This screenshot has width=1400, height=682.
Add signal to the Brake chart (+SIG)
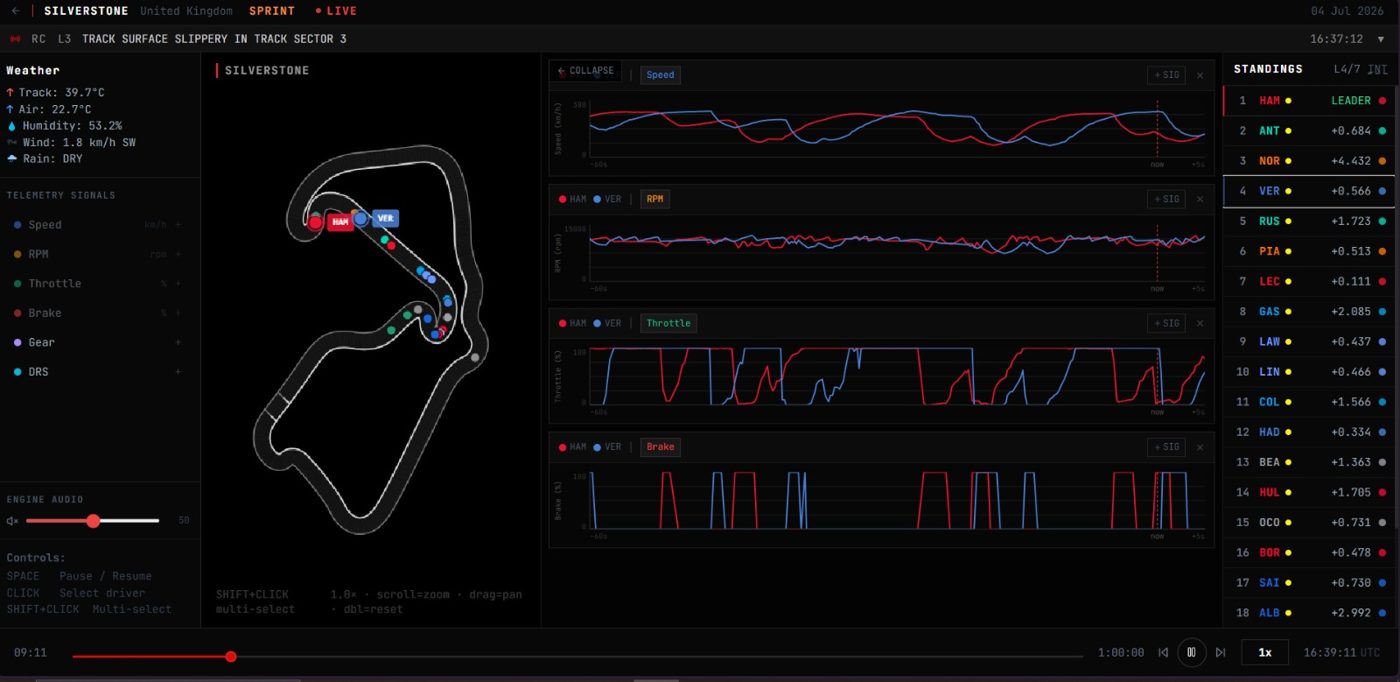[1166, 447]
